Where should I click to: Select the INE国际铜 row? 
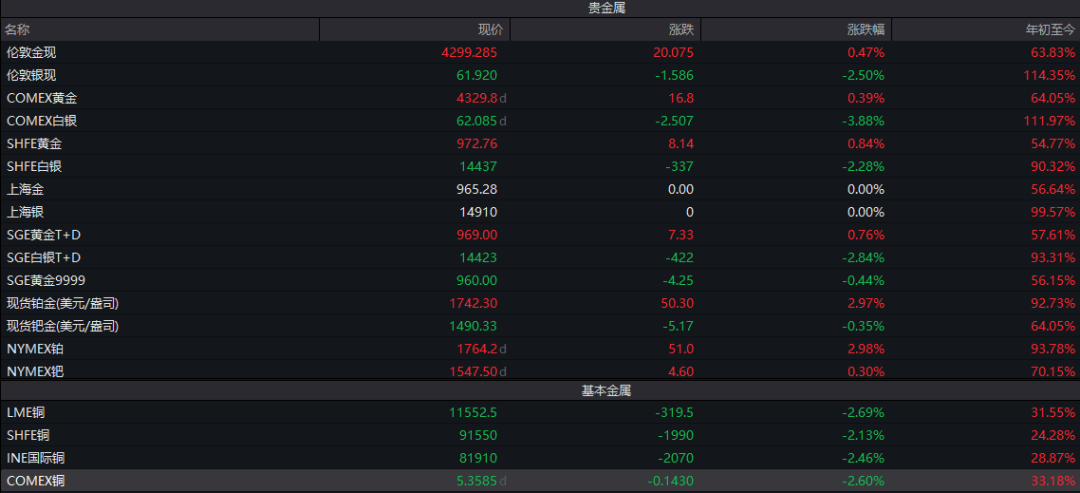tap(36, 458)
